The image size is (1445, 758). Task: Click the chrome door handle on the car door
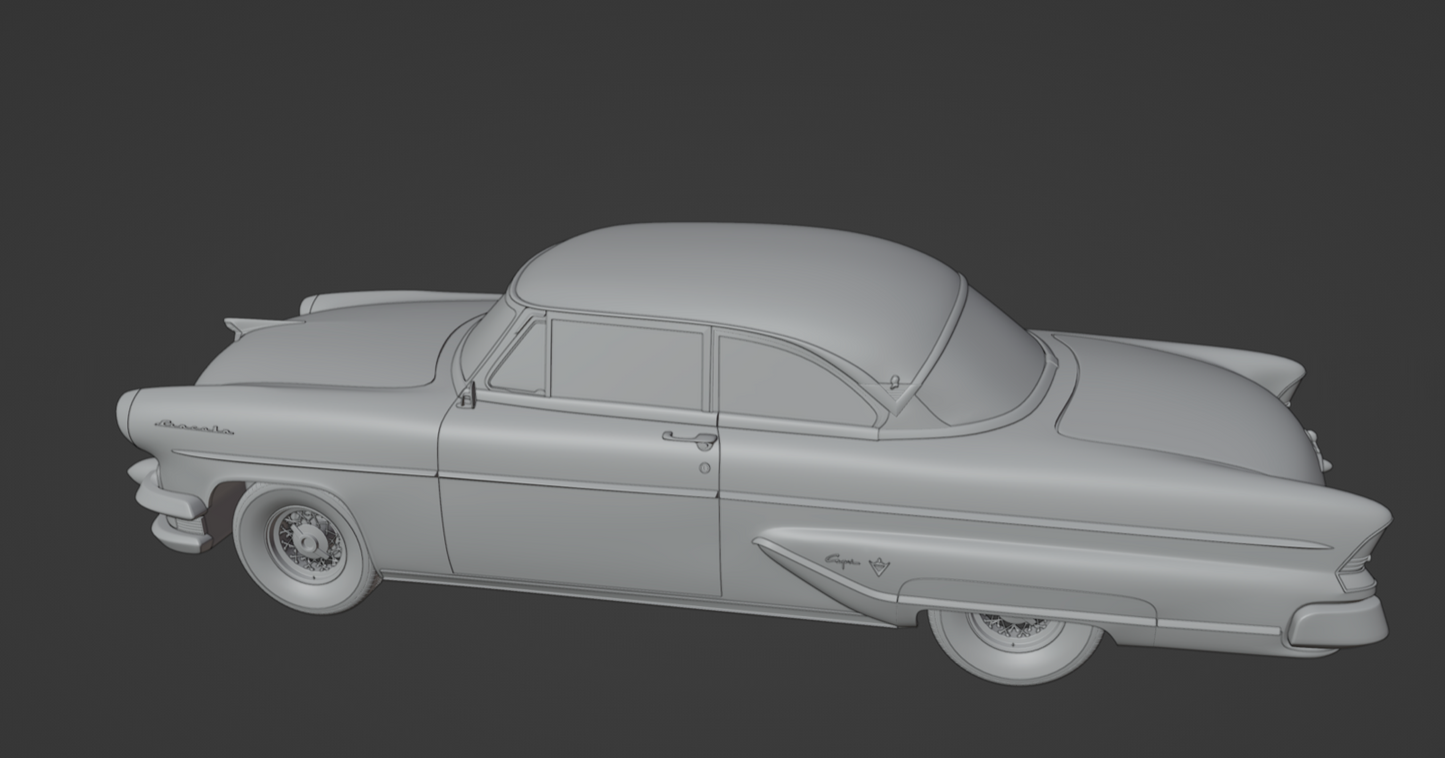(x=690, y=438)
